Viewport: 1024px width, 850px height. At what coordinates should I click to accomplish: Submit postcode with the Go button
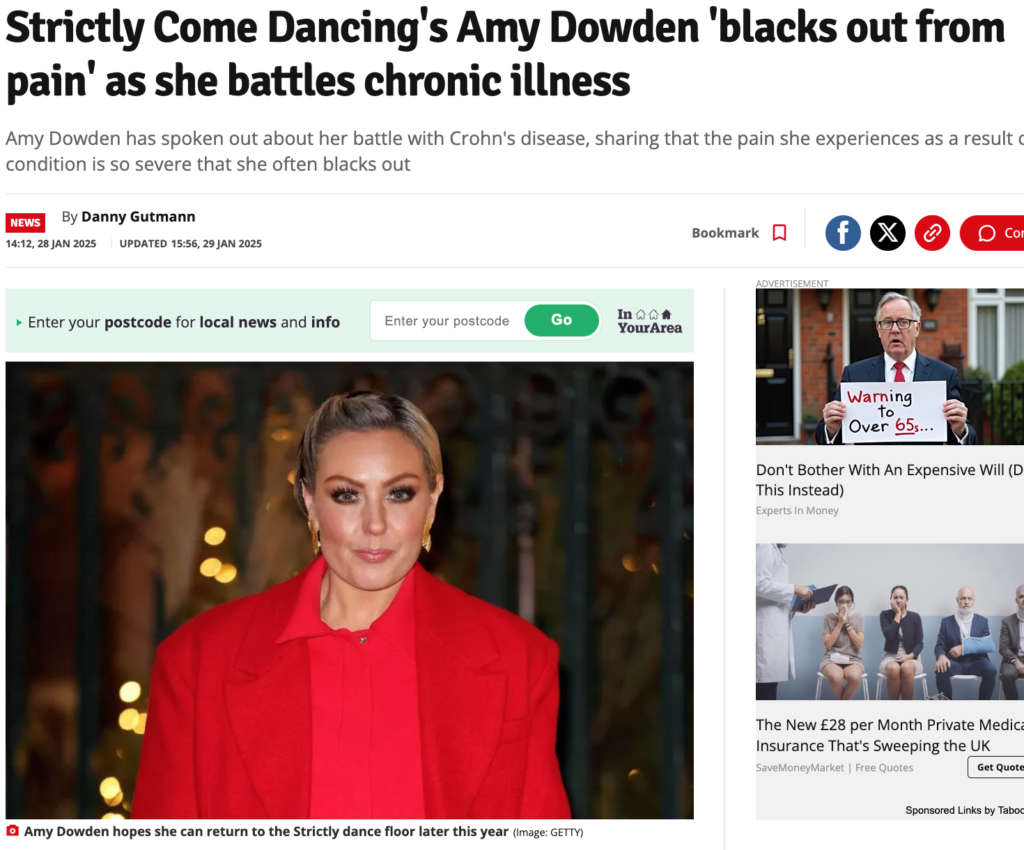[562, 320]
